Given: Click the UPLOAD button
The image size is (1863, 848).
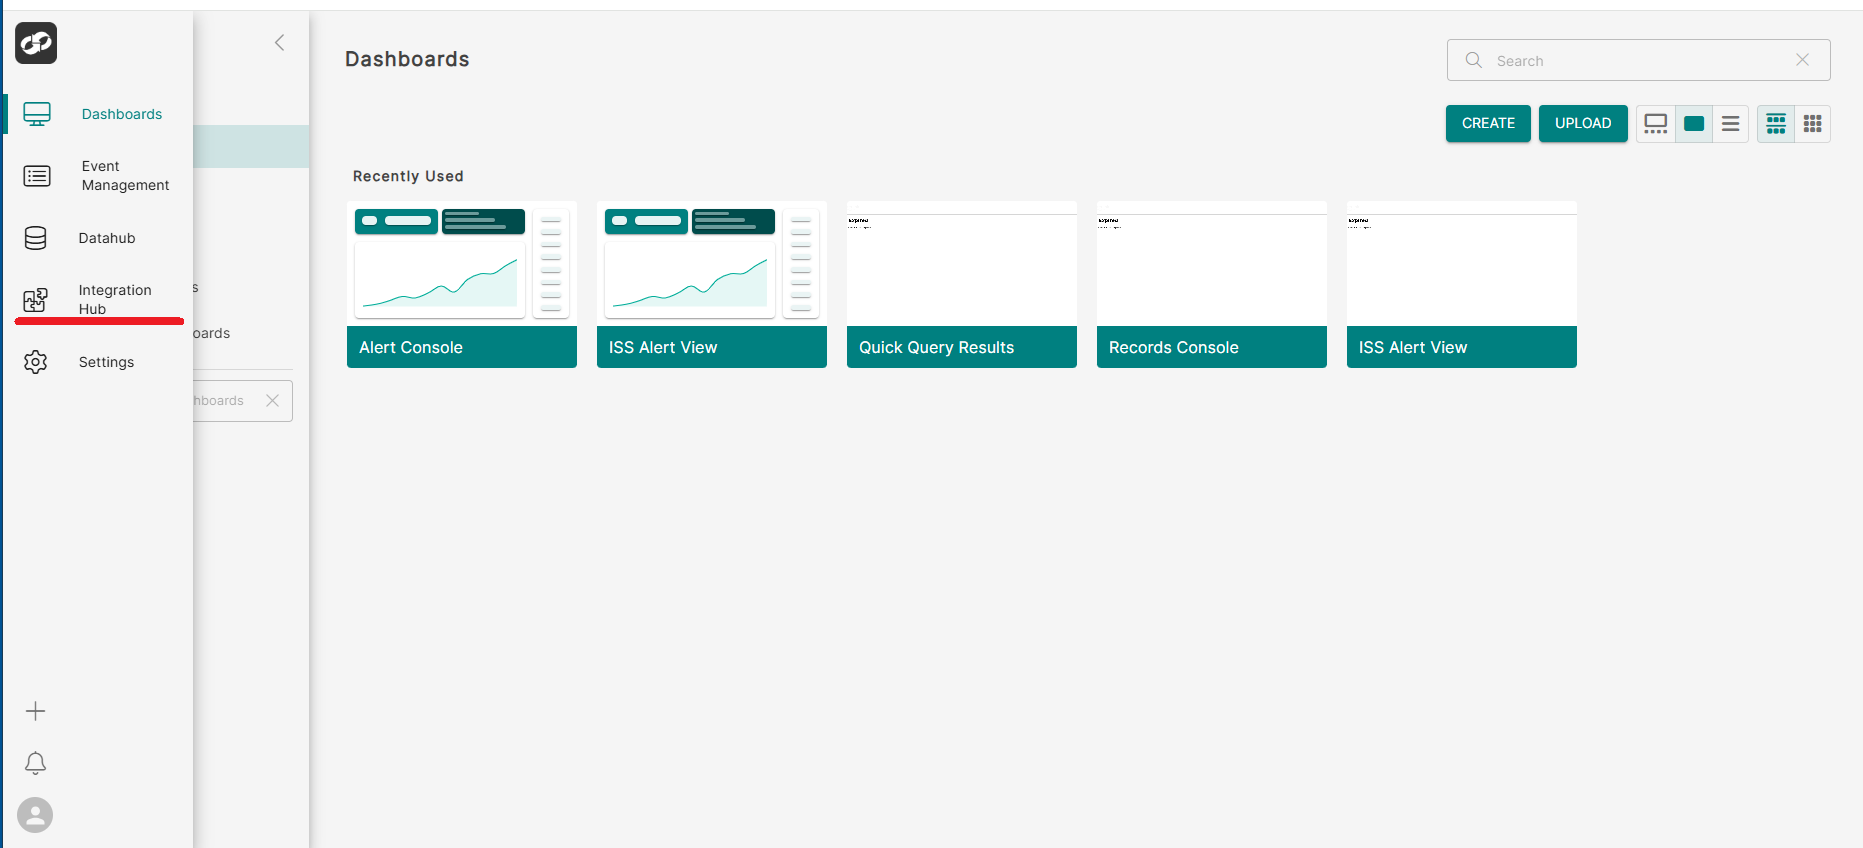Looking at the screenshot, I should tap(1582, 123).
